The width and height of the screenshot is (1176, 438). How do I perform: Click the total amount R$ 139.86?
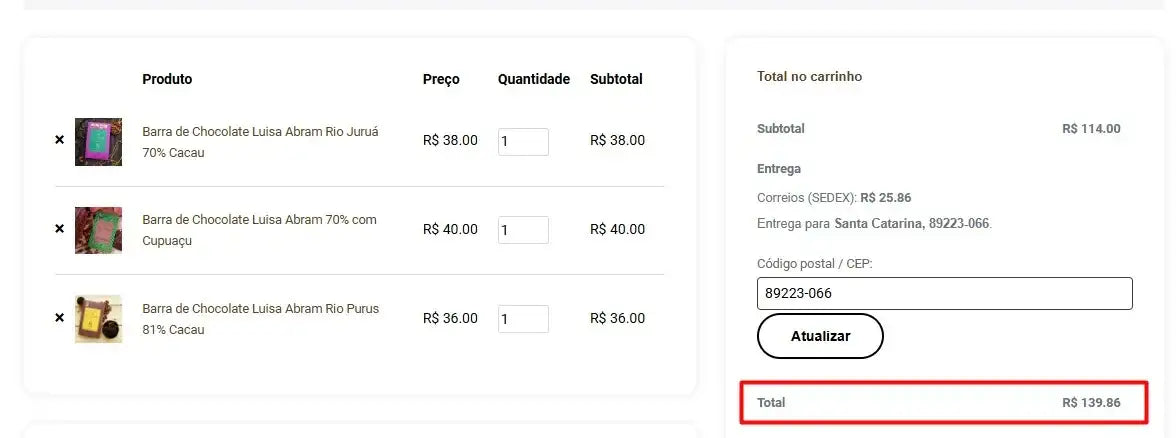[1091, 403]
